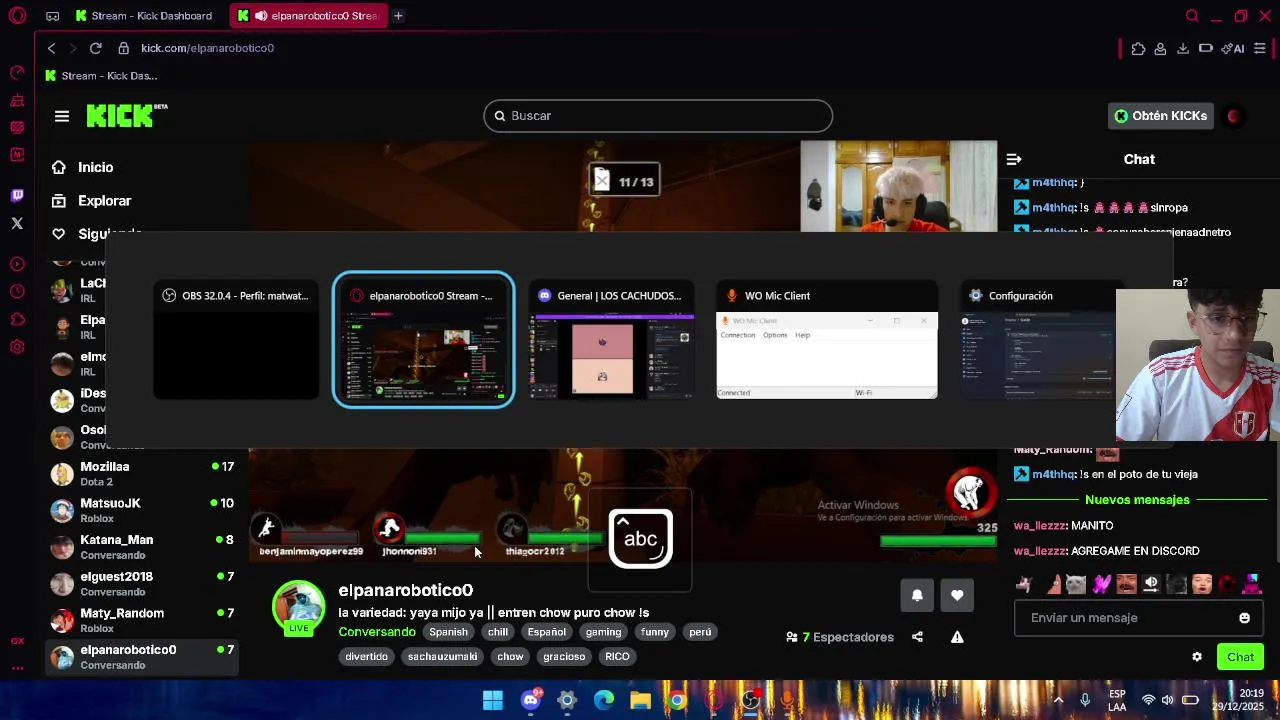The height and width of the screenshot is (720, 1280).
Task: Select elpanarobotico0 Stream window in task switcher
Action: pos(424,340)
